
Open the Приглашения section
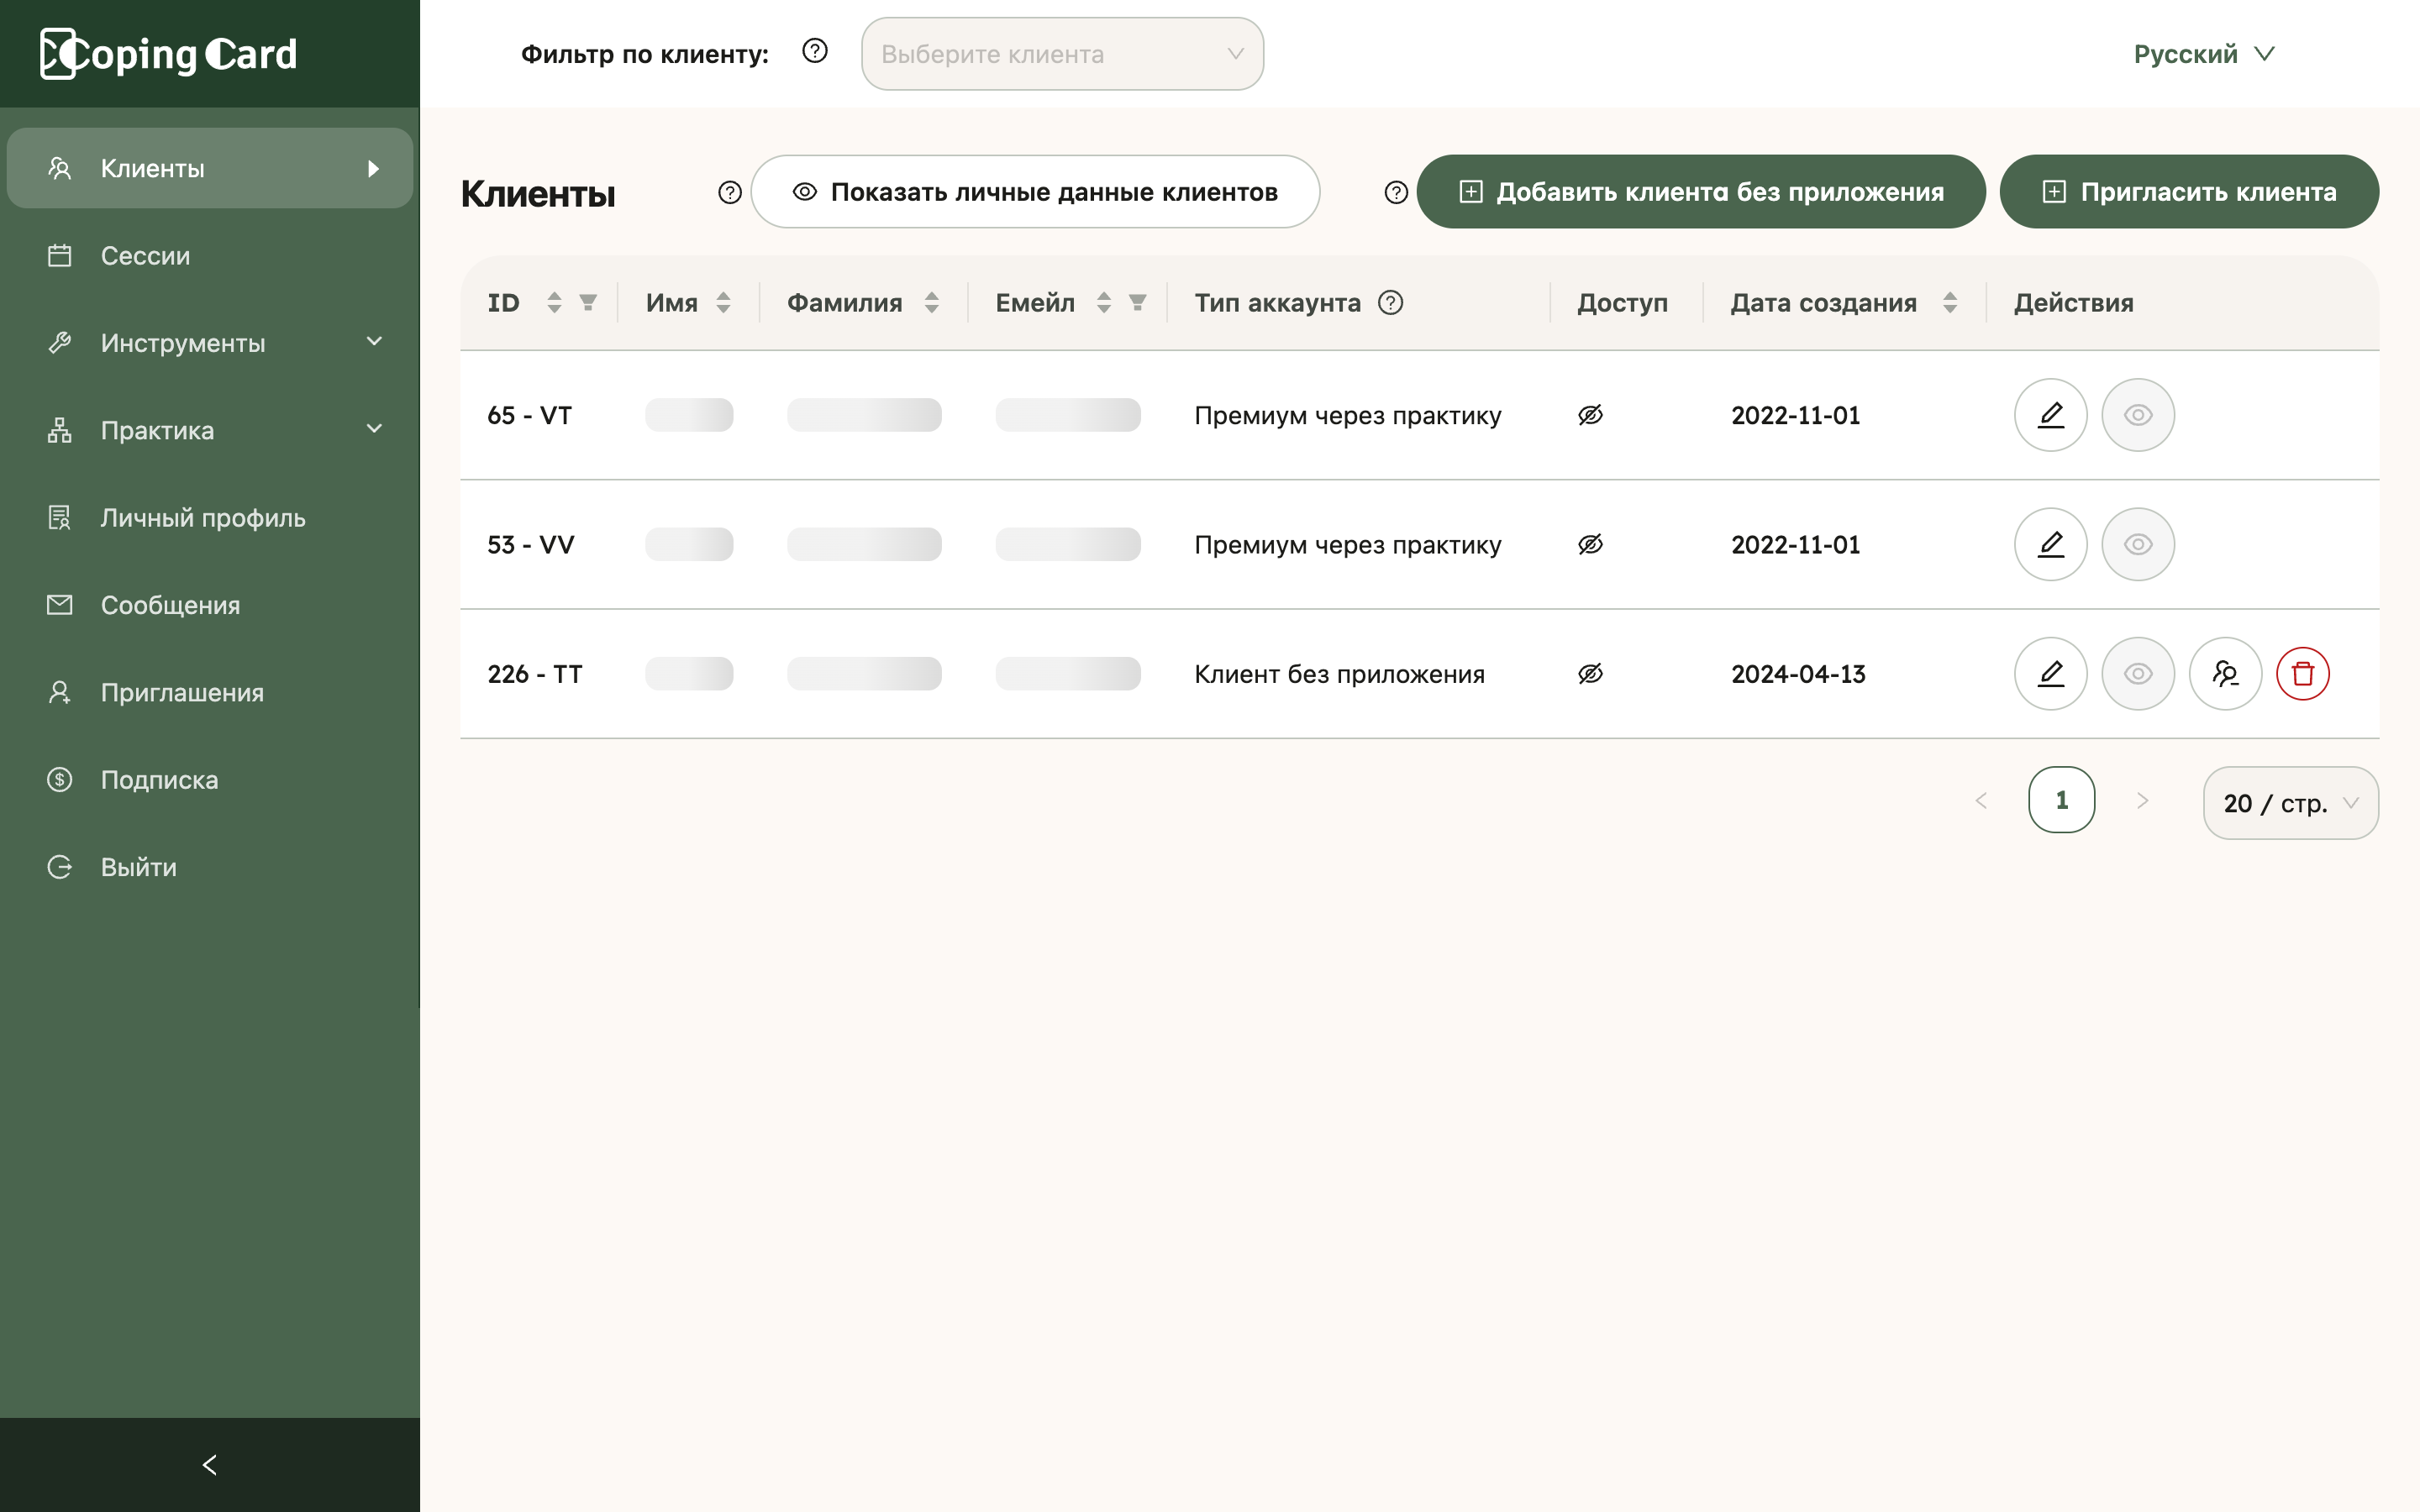pyautogui.click(x=210, y=692)
